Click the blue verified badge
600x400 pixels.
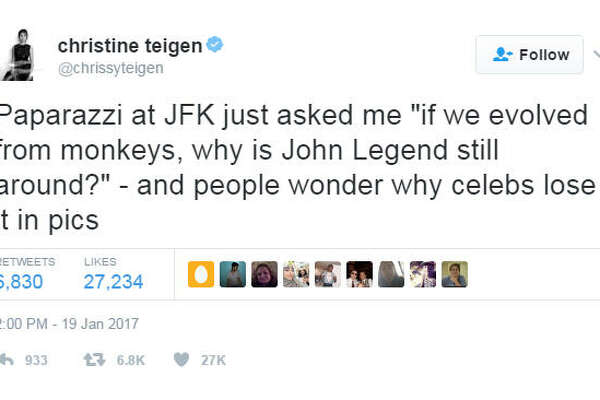point(214,46)
